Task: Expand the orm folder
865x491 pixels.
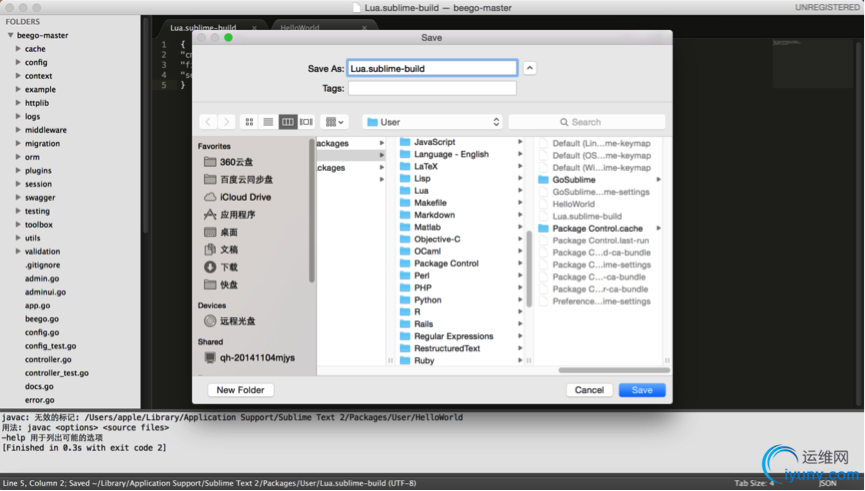Action: point(18,157)
